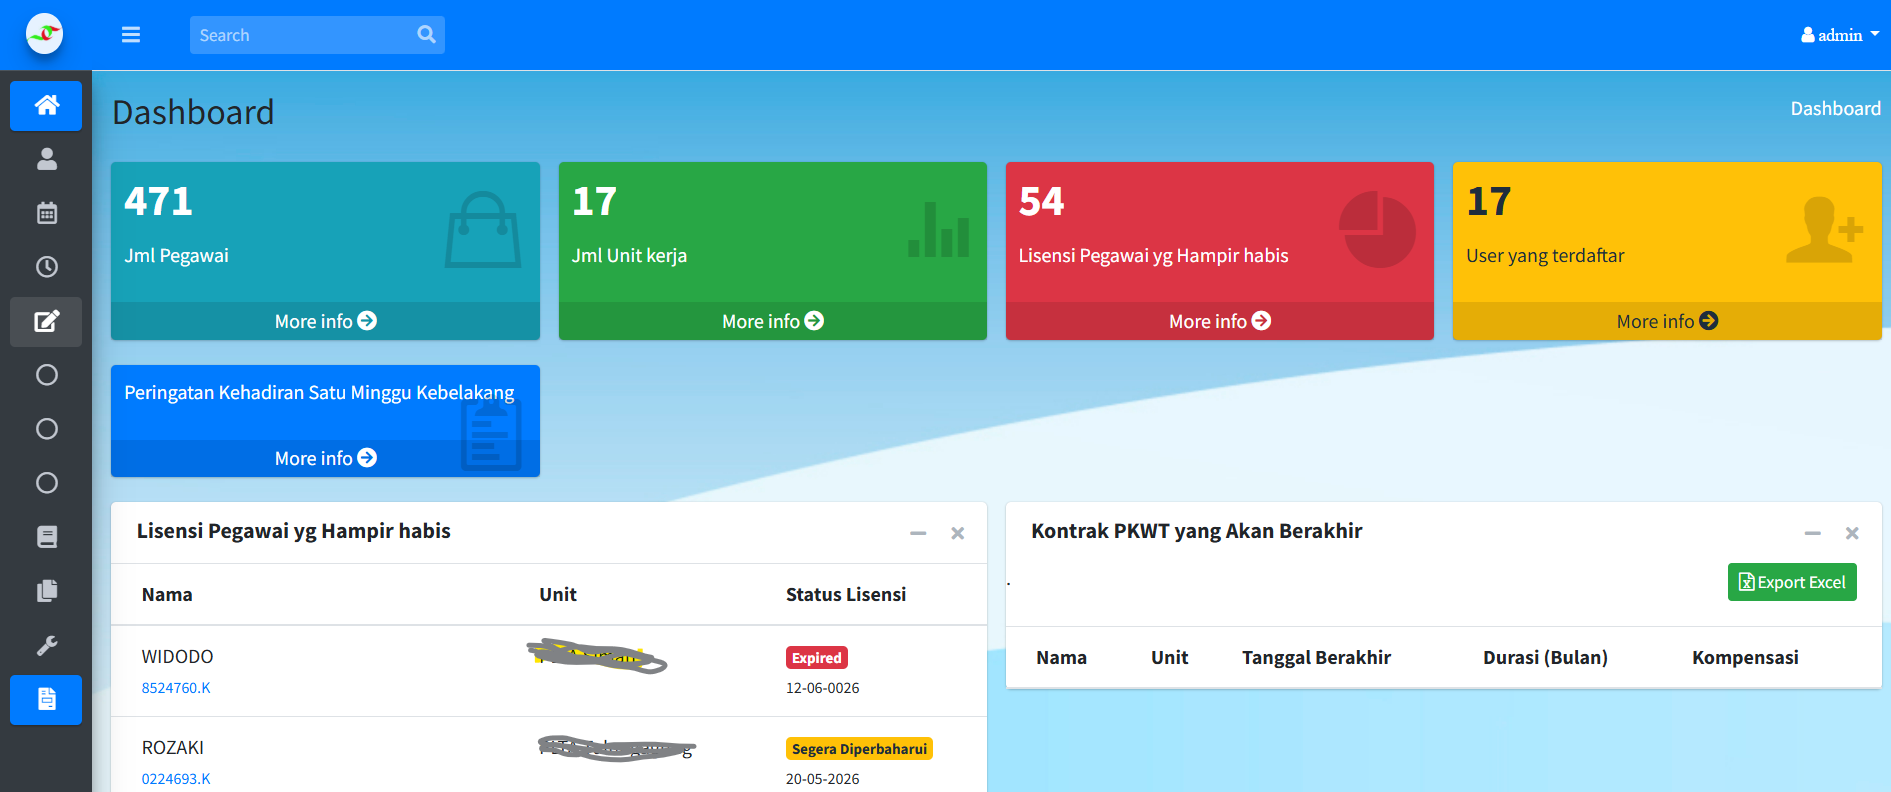Click the Export Excel button
1891x792 pixels.
1792,582
